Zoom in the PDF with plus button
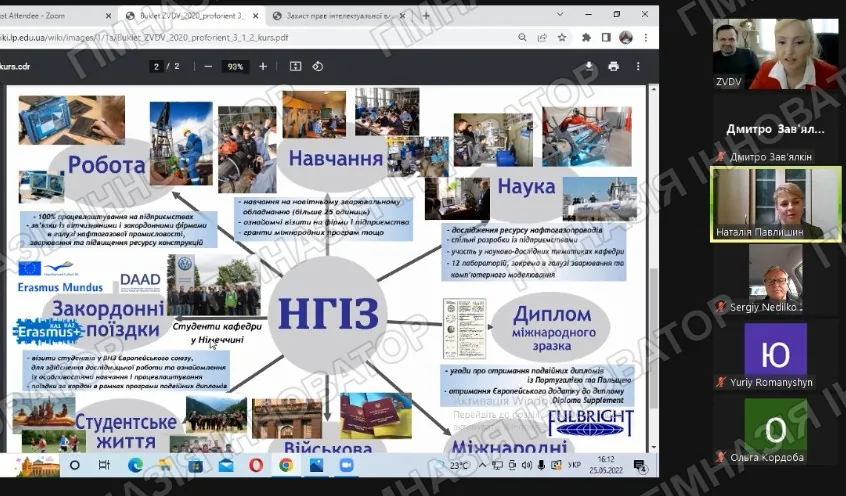 [x=263, y=66]
